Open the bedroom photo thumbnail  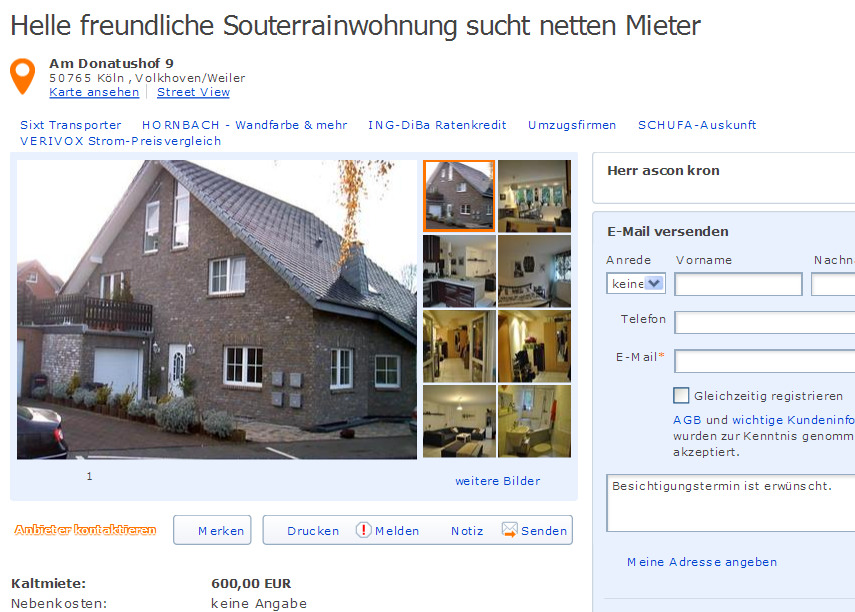534,271
